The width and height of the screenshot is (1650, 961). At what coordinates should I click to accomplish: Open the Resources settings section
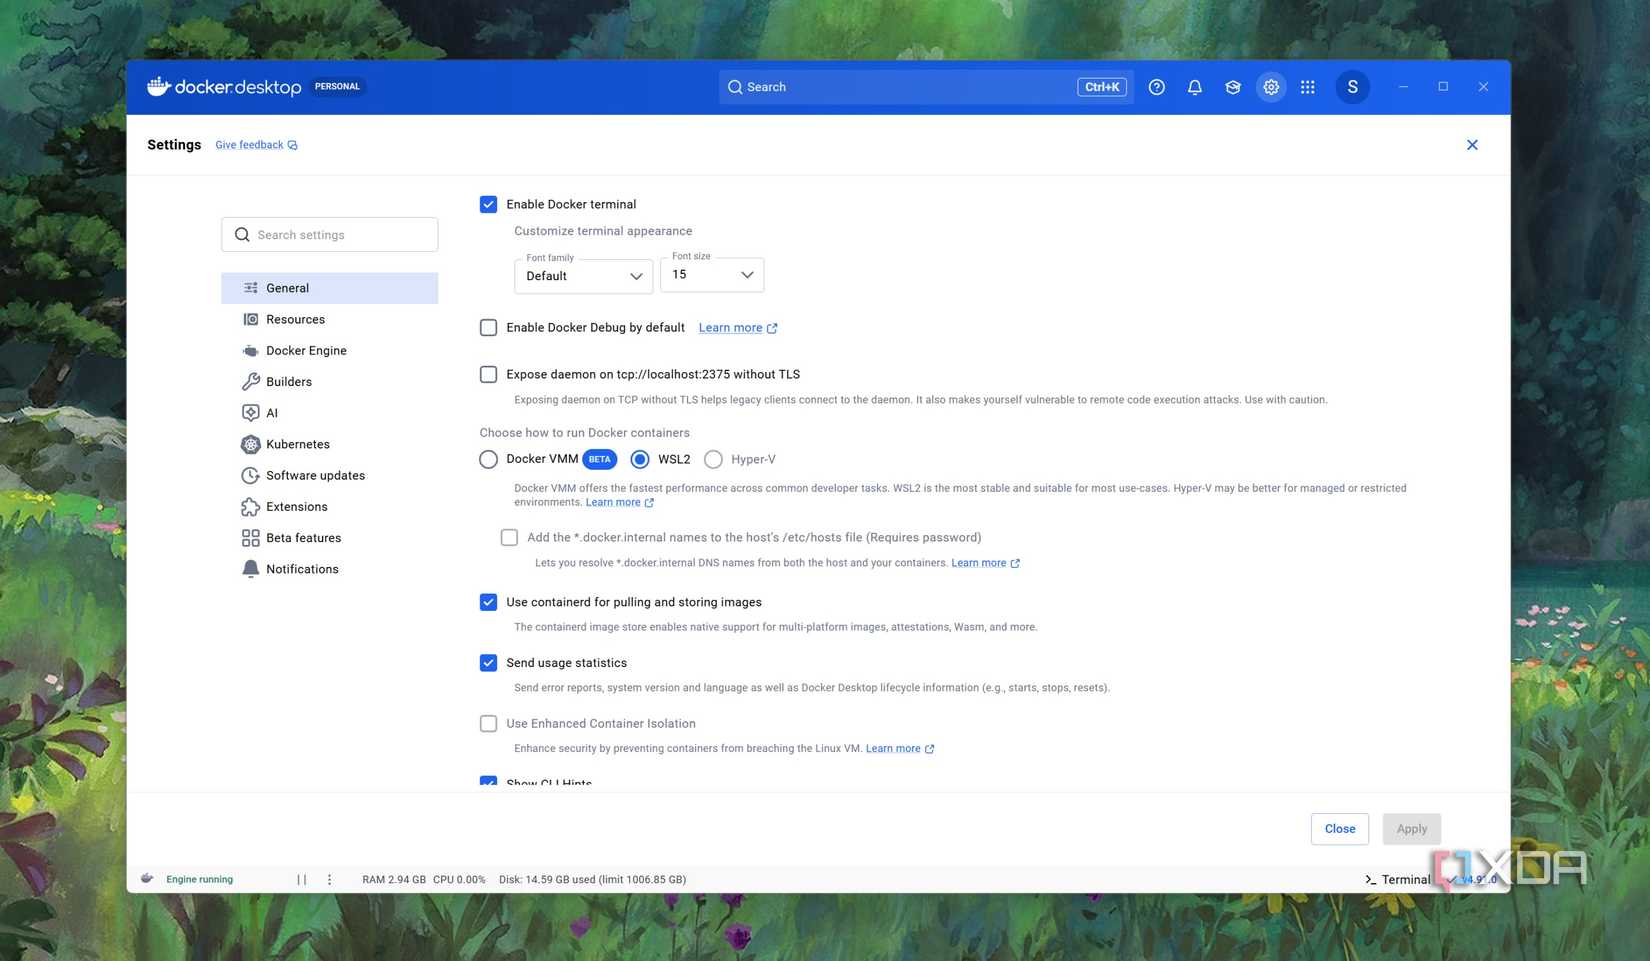click(x=330, y=319)
